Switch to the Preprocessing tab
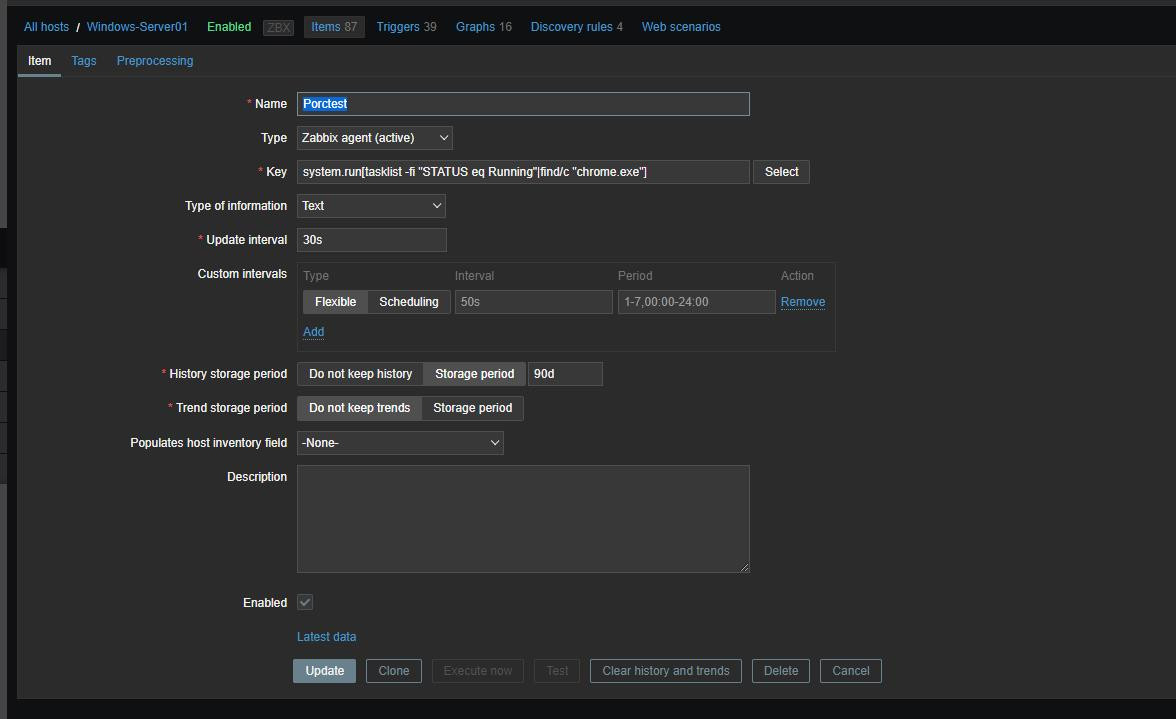The height and width of the screenshot is (719, 1176). [x=155, y=61]
